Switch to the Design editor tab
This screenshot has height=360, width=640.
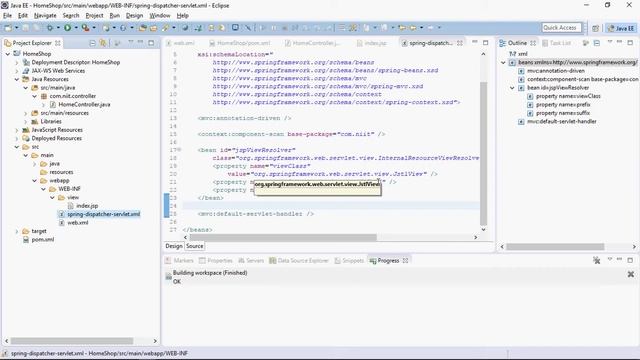tap(174, 246)
